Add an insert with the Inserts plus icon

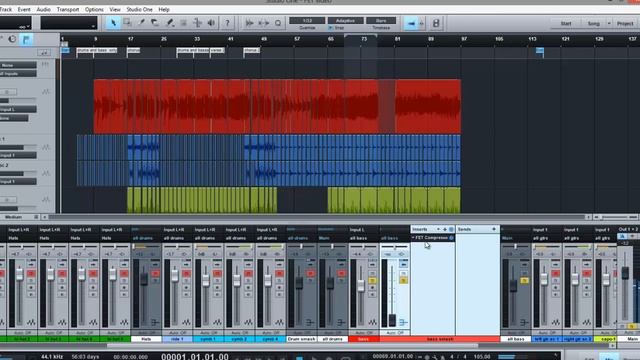click(444, 229)
